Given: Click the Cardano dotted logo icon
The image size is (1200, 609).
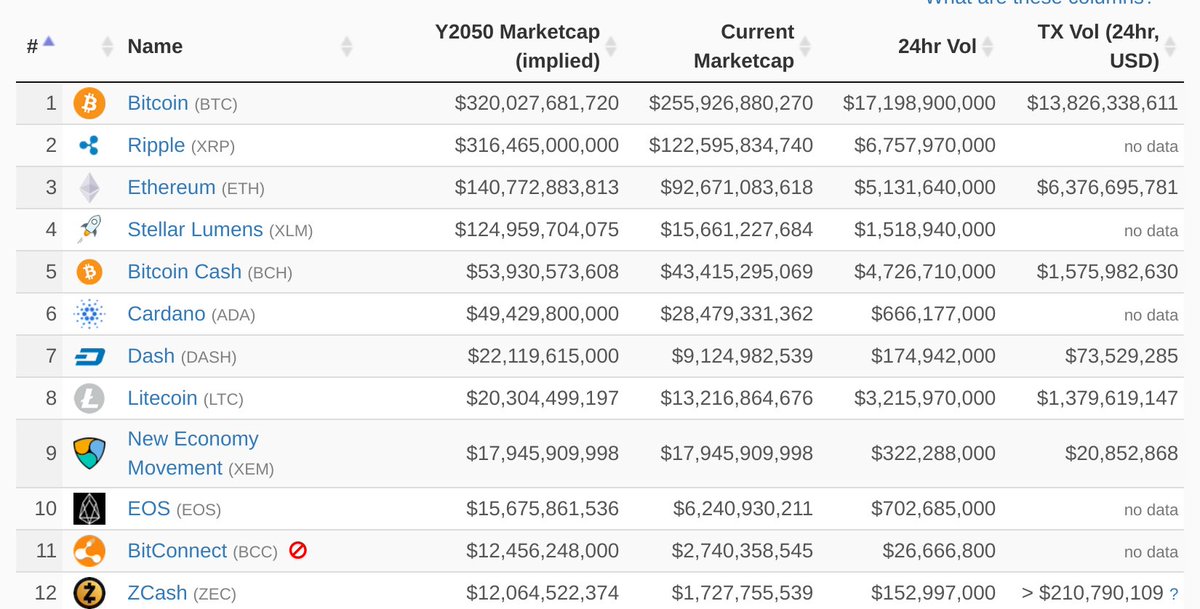Looking at the screenshot, I should point(89,314).
